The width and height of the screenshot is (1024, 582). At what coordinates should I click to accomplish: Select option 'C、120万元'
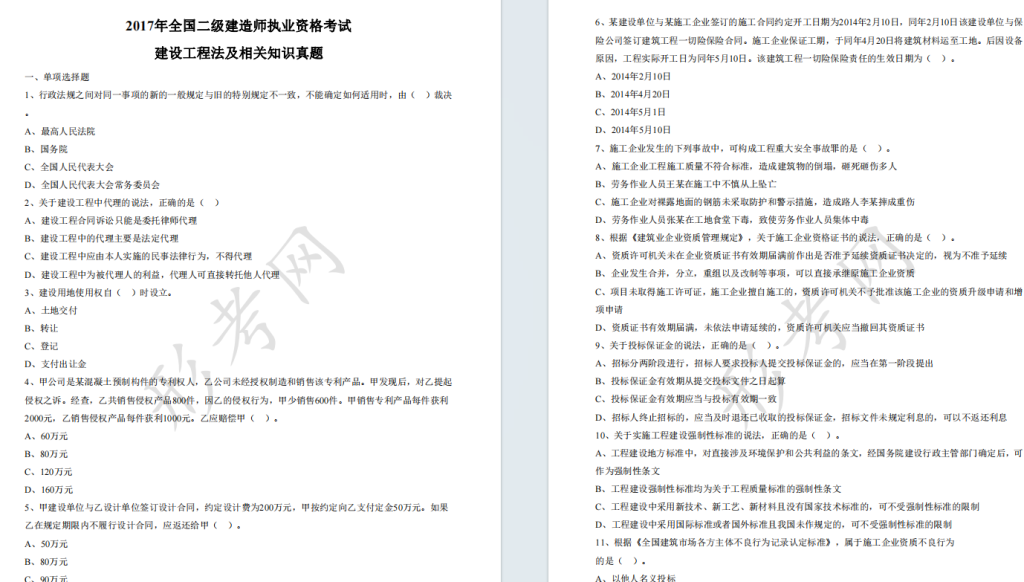(x=48, y=472)
